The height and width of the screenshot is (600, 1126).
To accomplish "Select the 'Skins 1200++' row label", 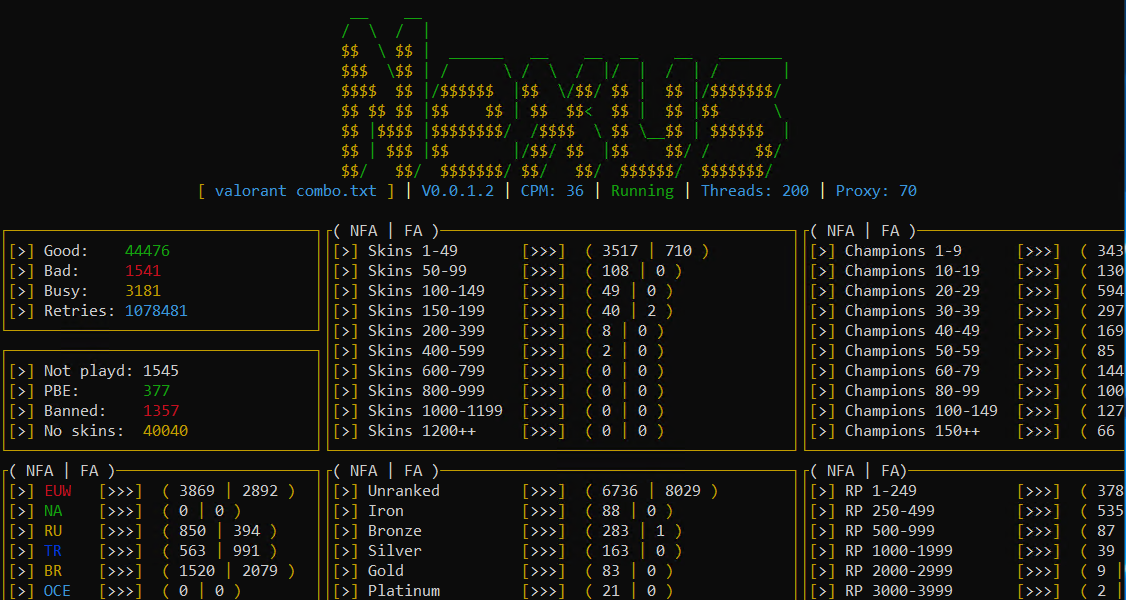I will (x=422, y=431).
